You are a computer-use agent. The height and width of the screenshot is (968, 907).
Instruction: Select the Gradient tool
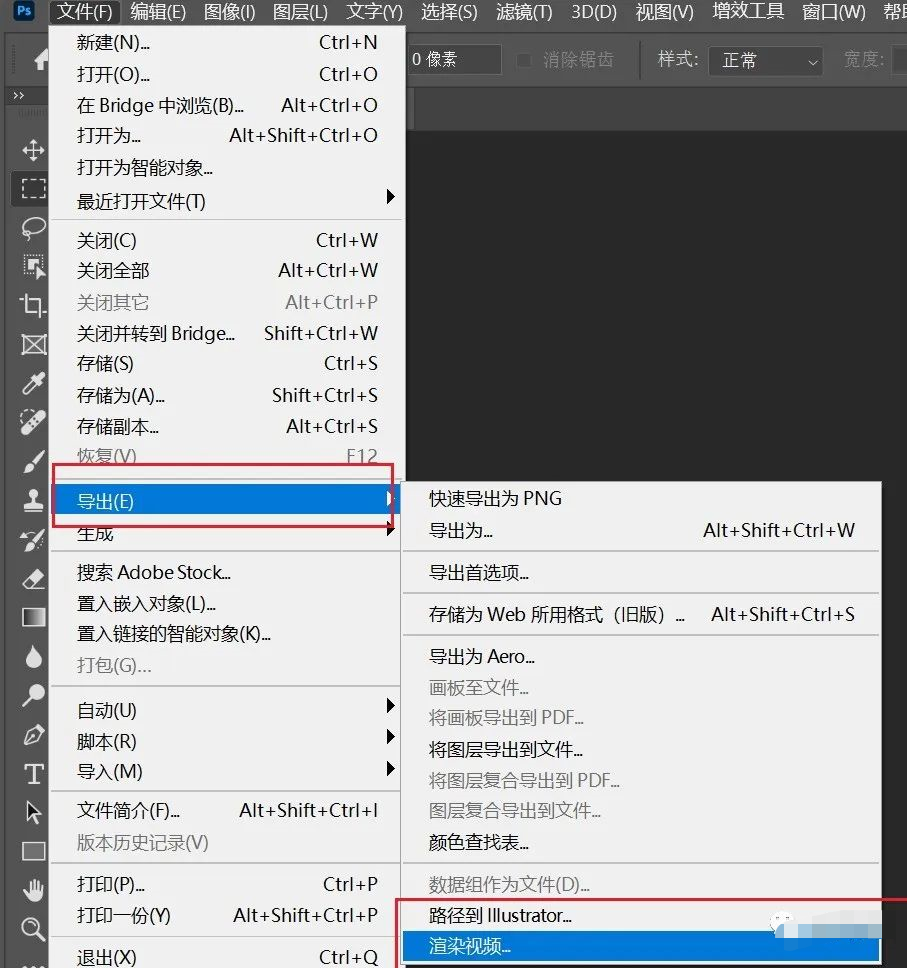pyautogui.click(x=34, y=617)
